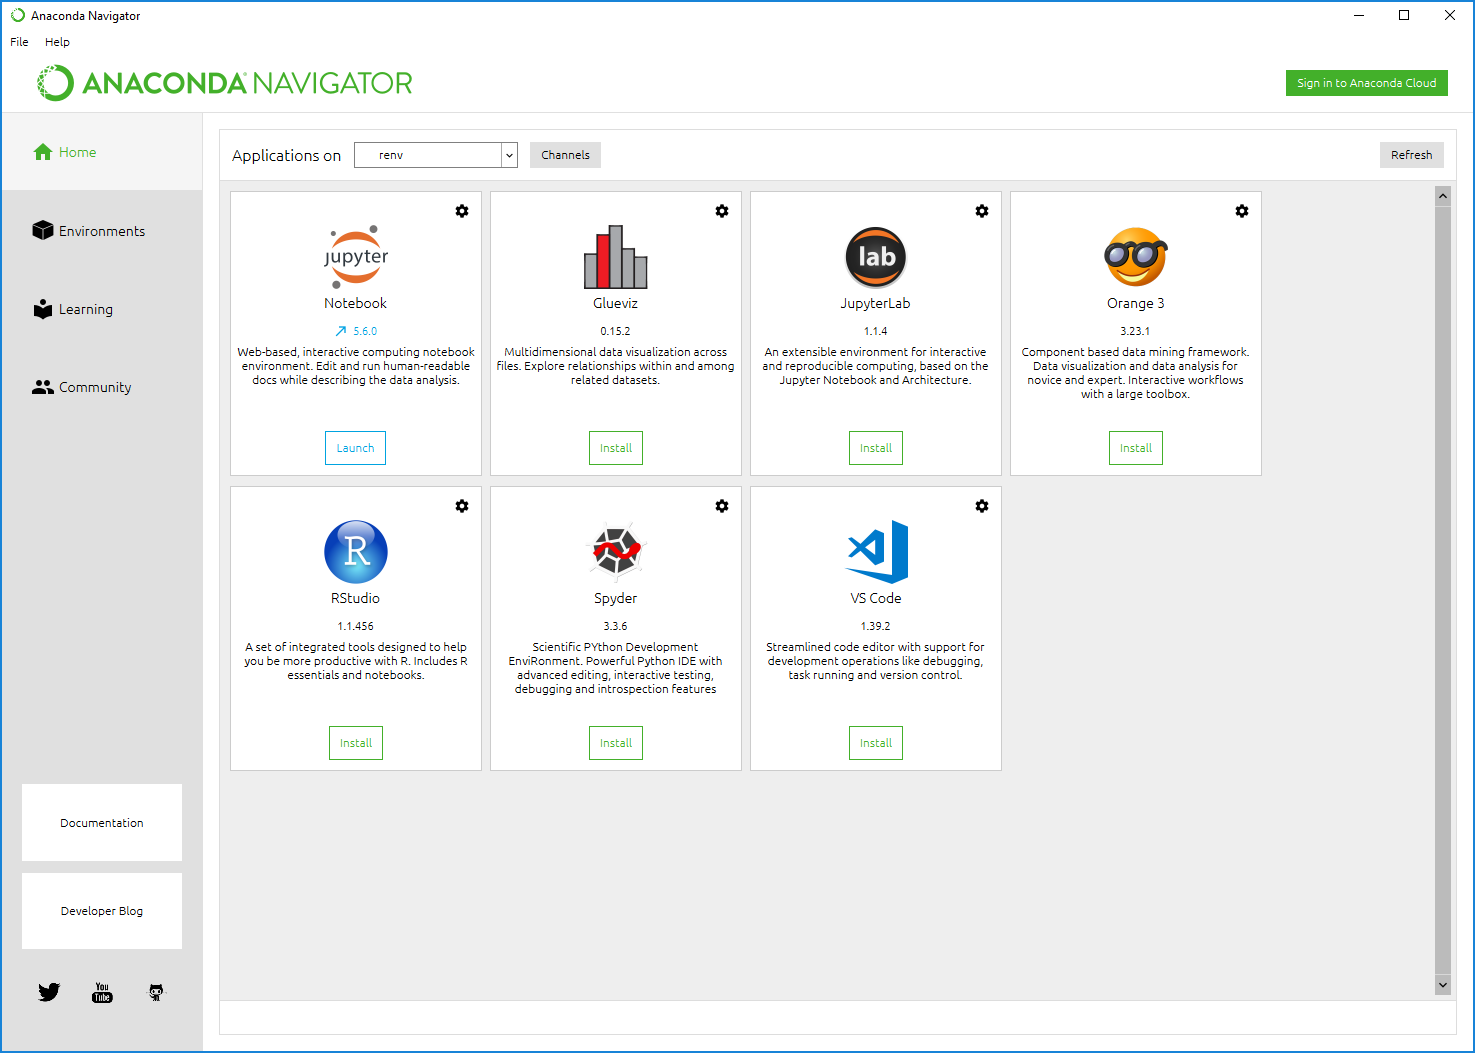Open gear settings on Orange 3 card
Viewport: 1475px width, 1053px height.
point(1242,211)
